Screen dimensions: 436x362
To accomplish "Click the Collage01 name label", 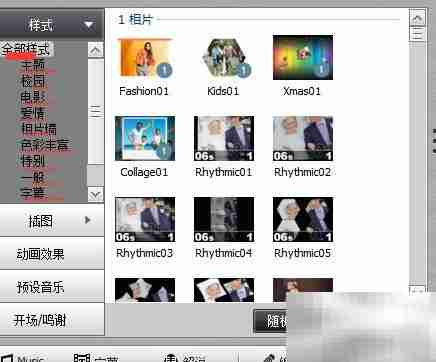I will pos(144,172).
